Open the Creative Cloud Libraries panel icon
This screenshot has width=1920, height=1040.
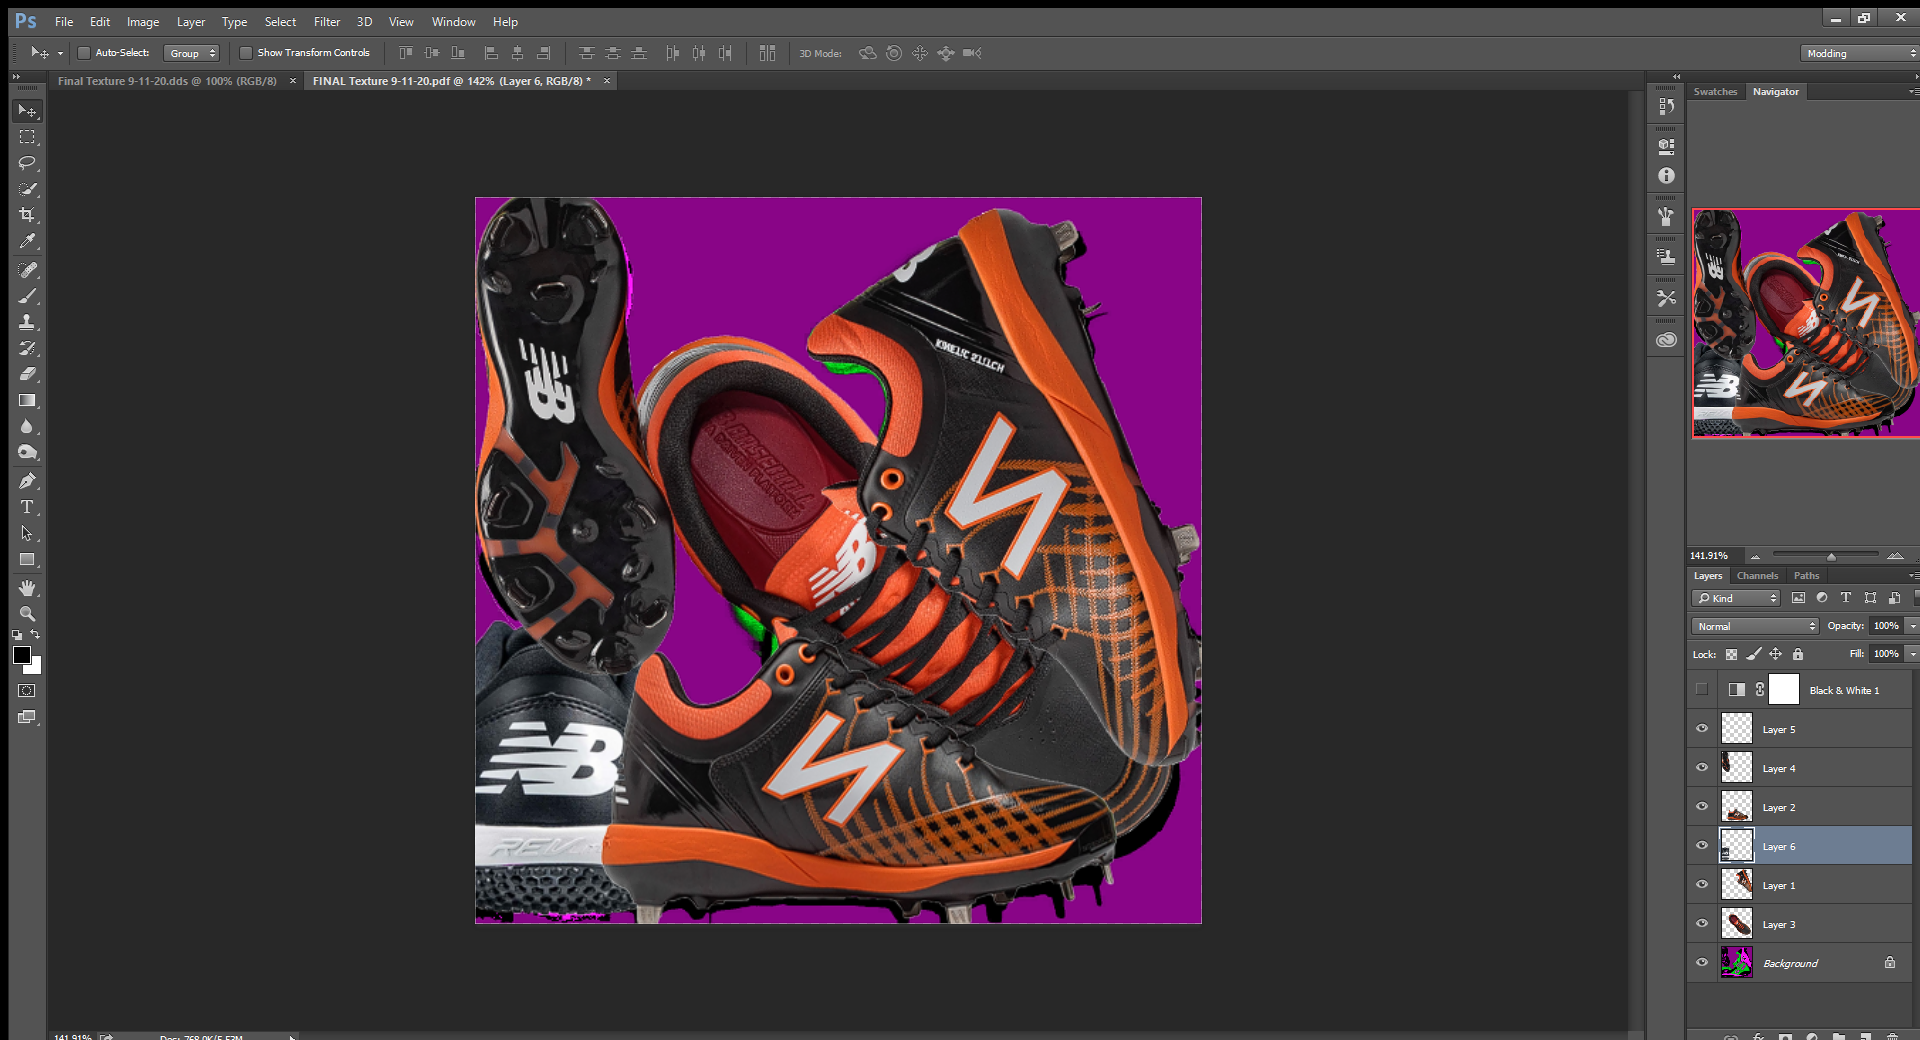pos(1666,339)
